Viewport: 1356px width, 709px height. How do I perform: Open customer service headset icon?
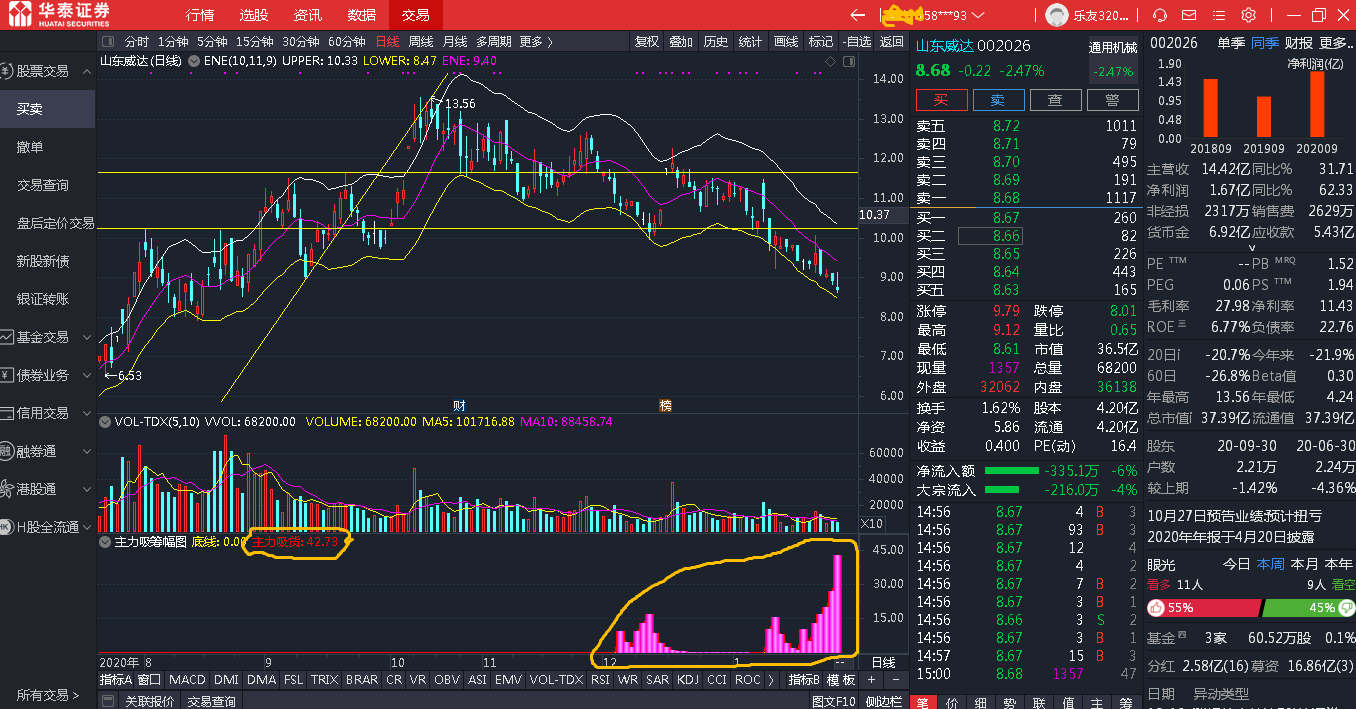1160,15
